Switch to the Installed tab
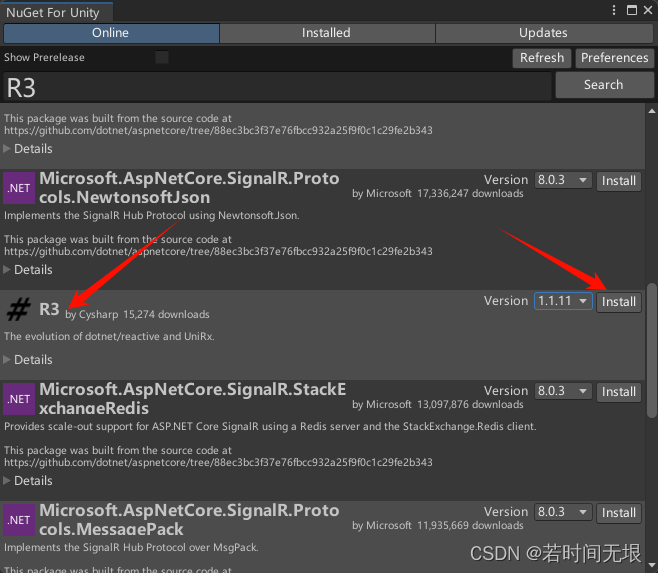The image size is (658, 573). [x=326, y=33]
